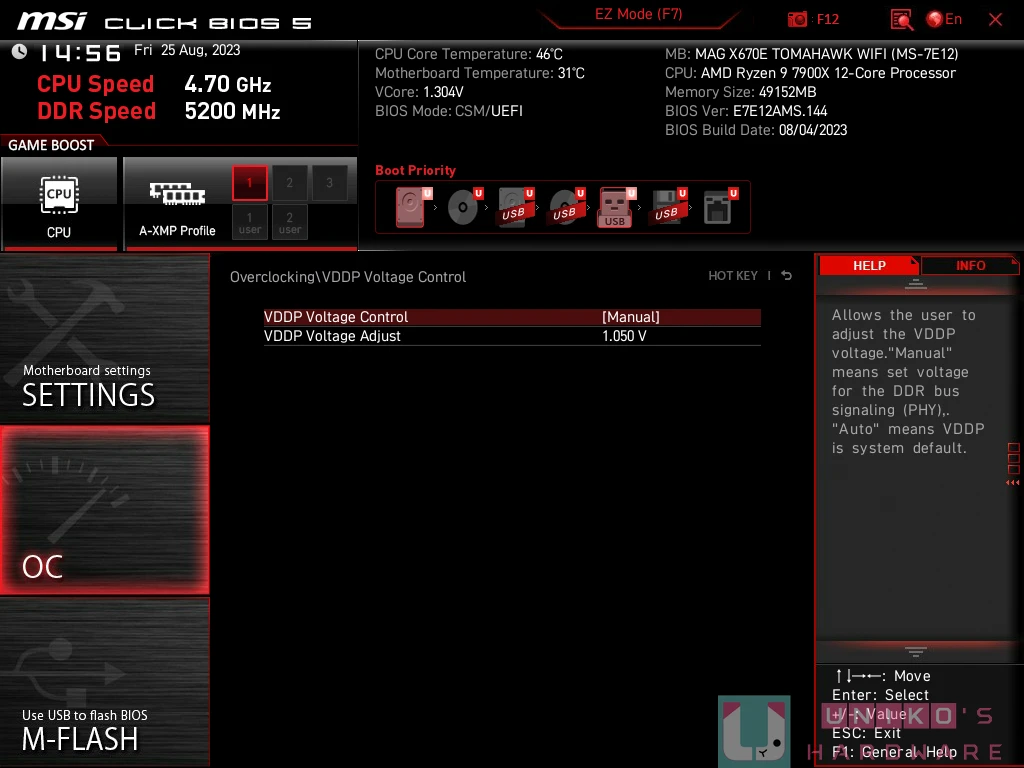Click the Memory Size 49152MB text
The width and height of the screenshot is (1024, 768).
pyautogui.click(x=741, y=92)
